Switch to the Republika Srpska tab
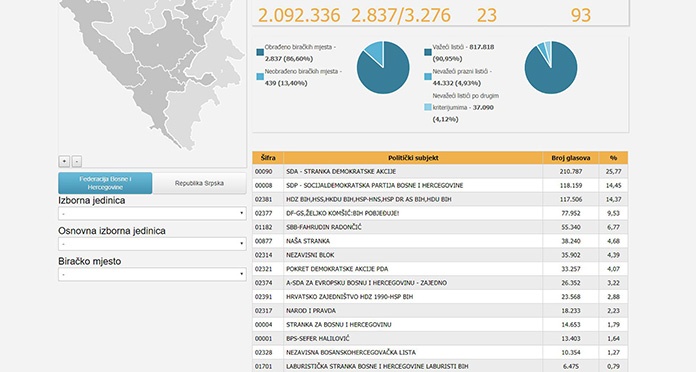Screen dimensions: 696x372 [x=199, y=183]
